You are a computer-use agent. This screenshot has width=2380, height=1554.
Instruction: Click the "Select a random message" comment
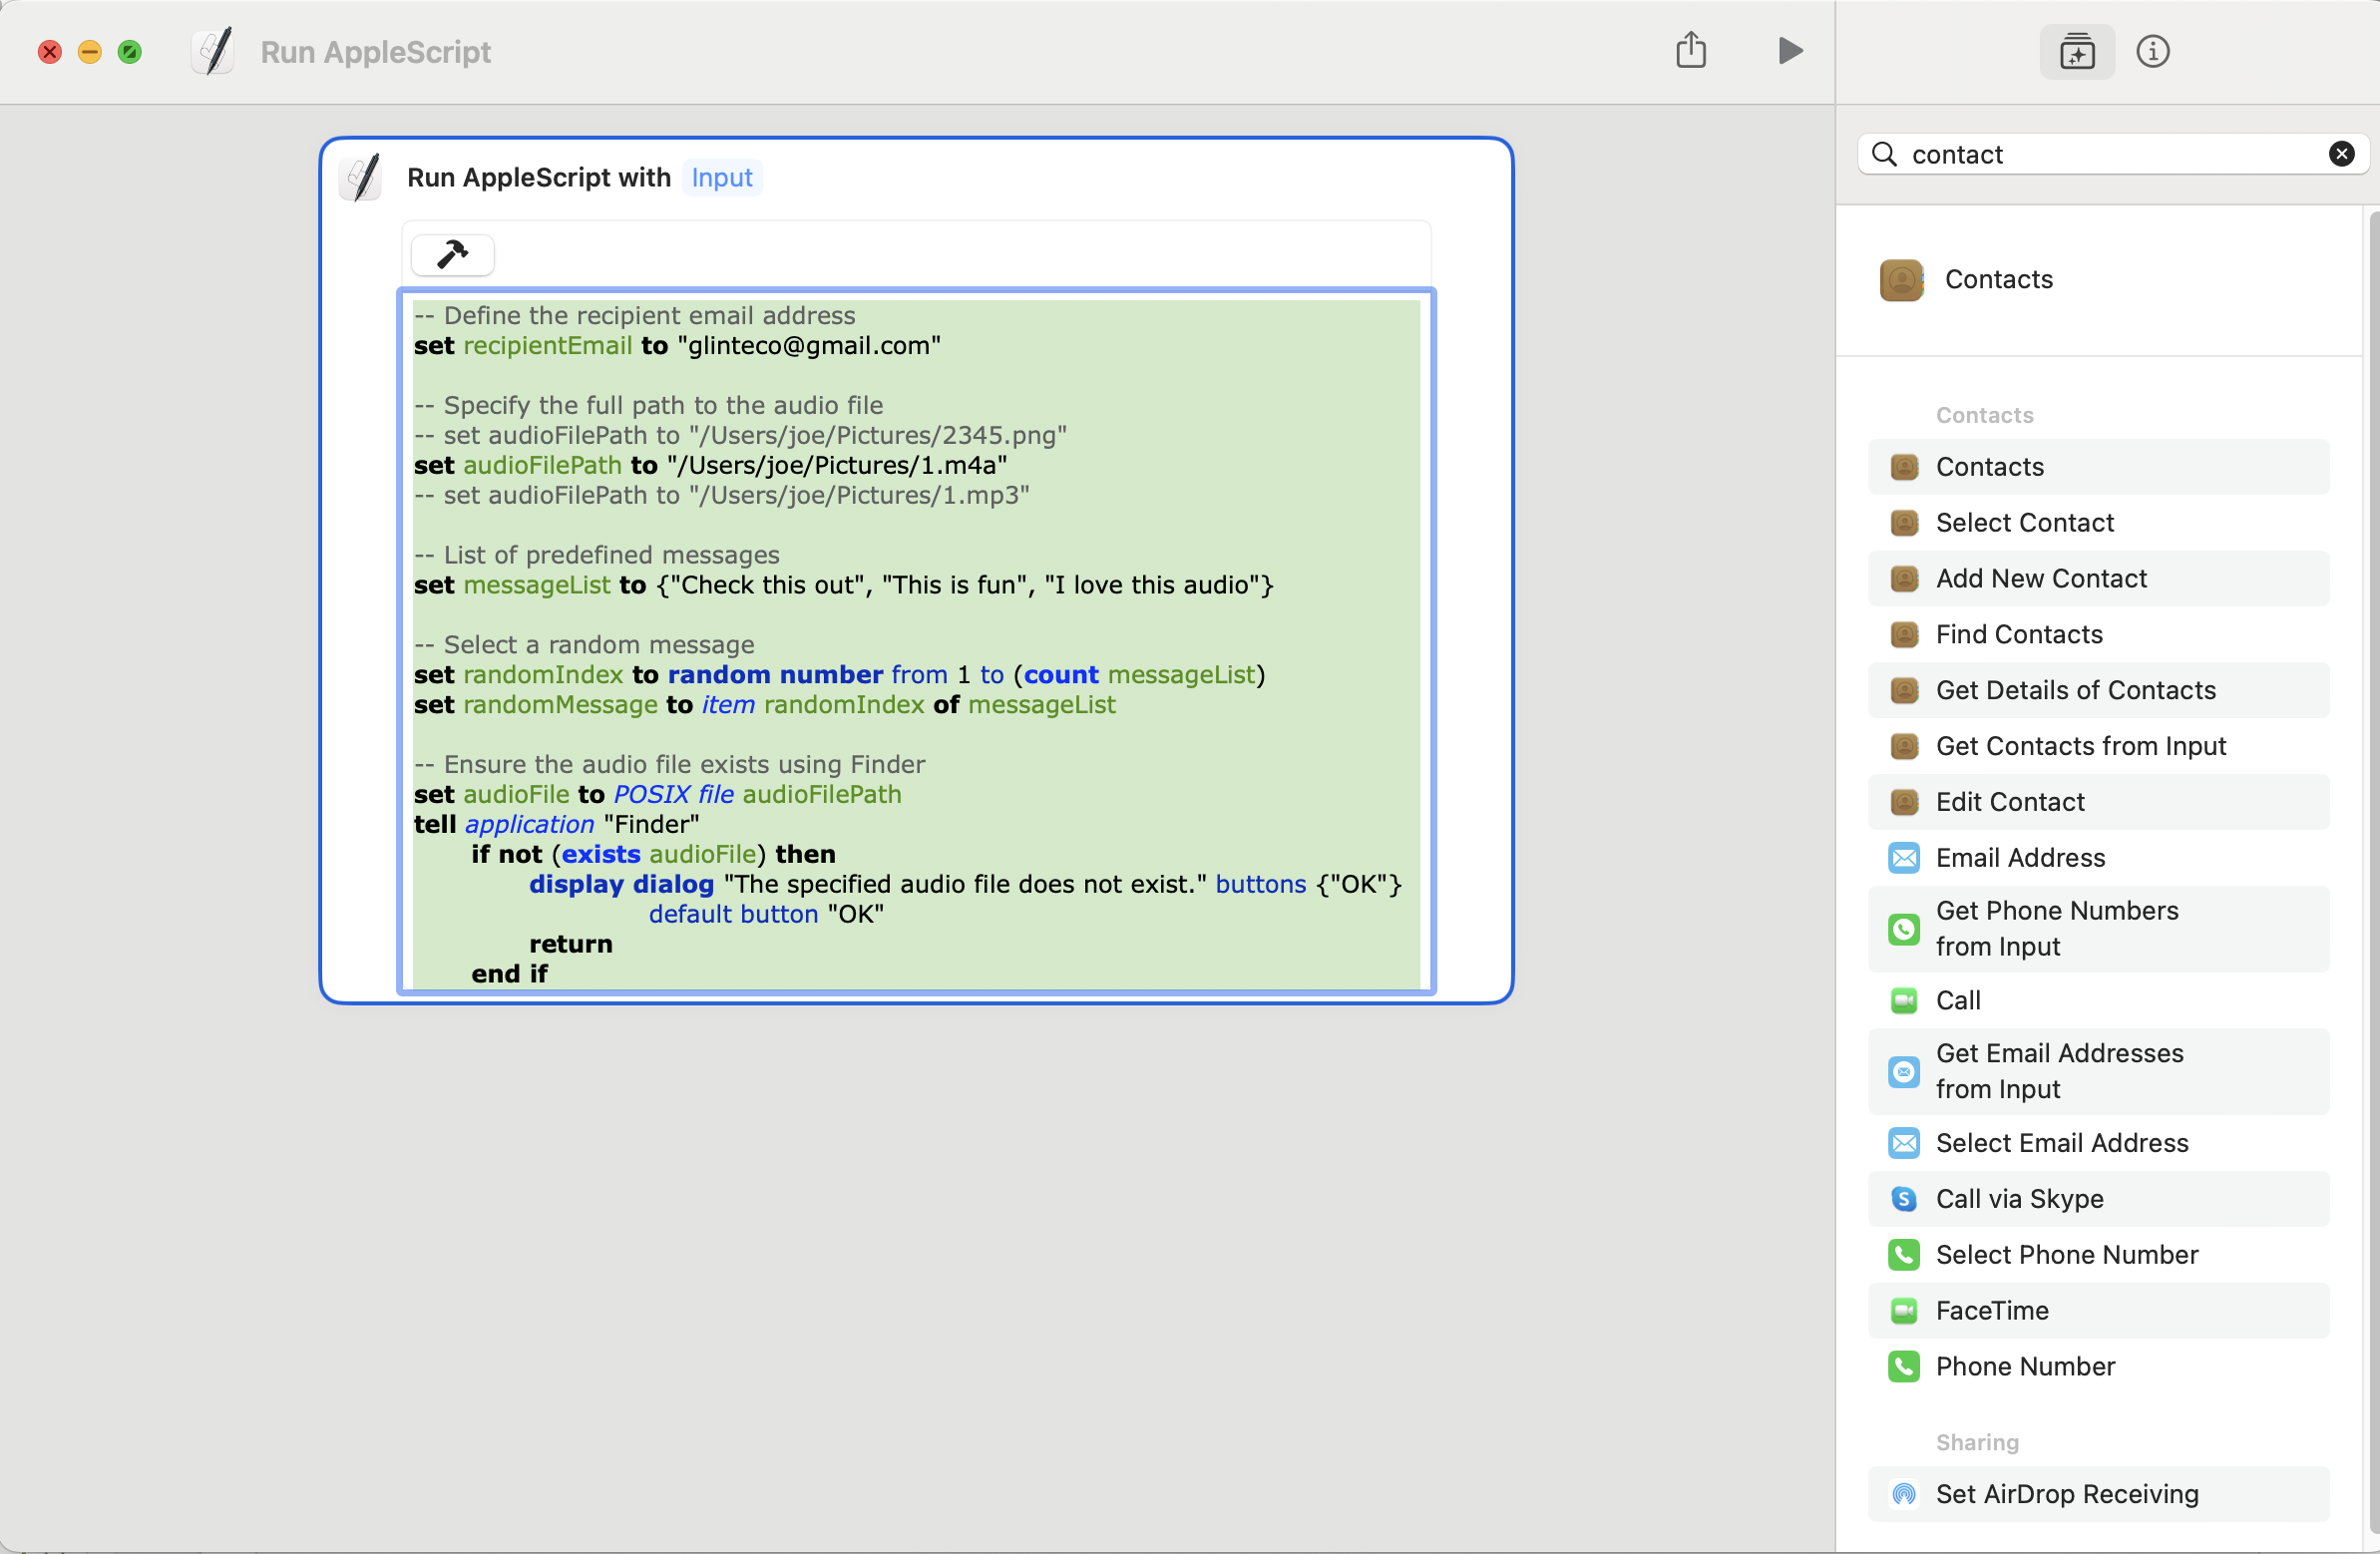[x=584, y=646]
